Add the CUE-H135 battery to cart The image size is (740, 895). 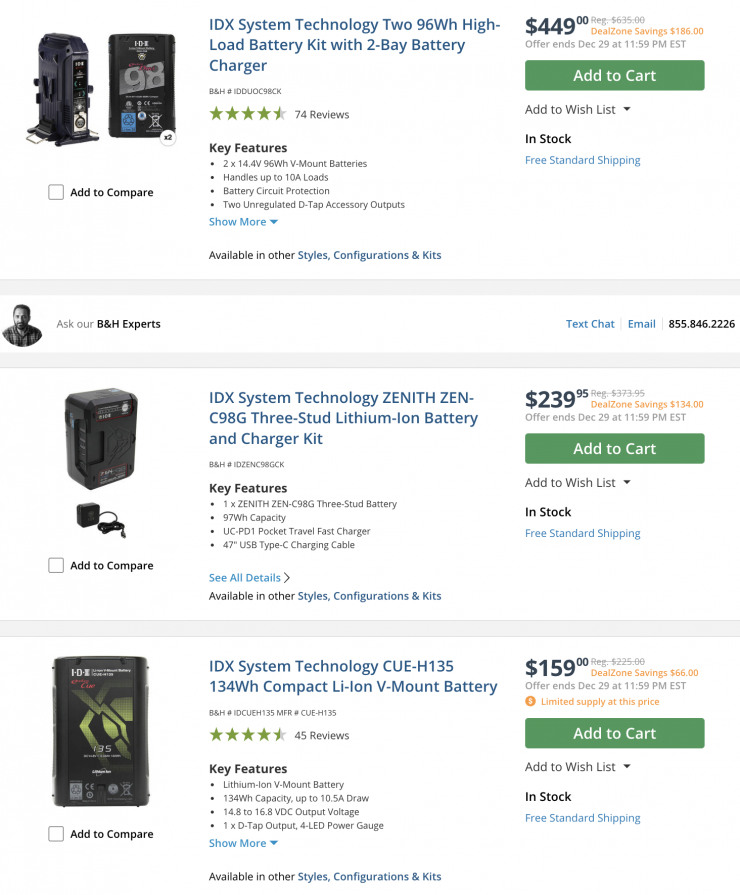tap(614, 733)
